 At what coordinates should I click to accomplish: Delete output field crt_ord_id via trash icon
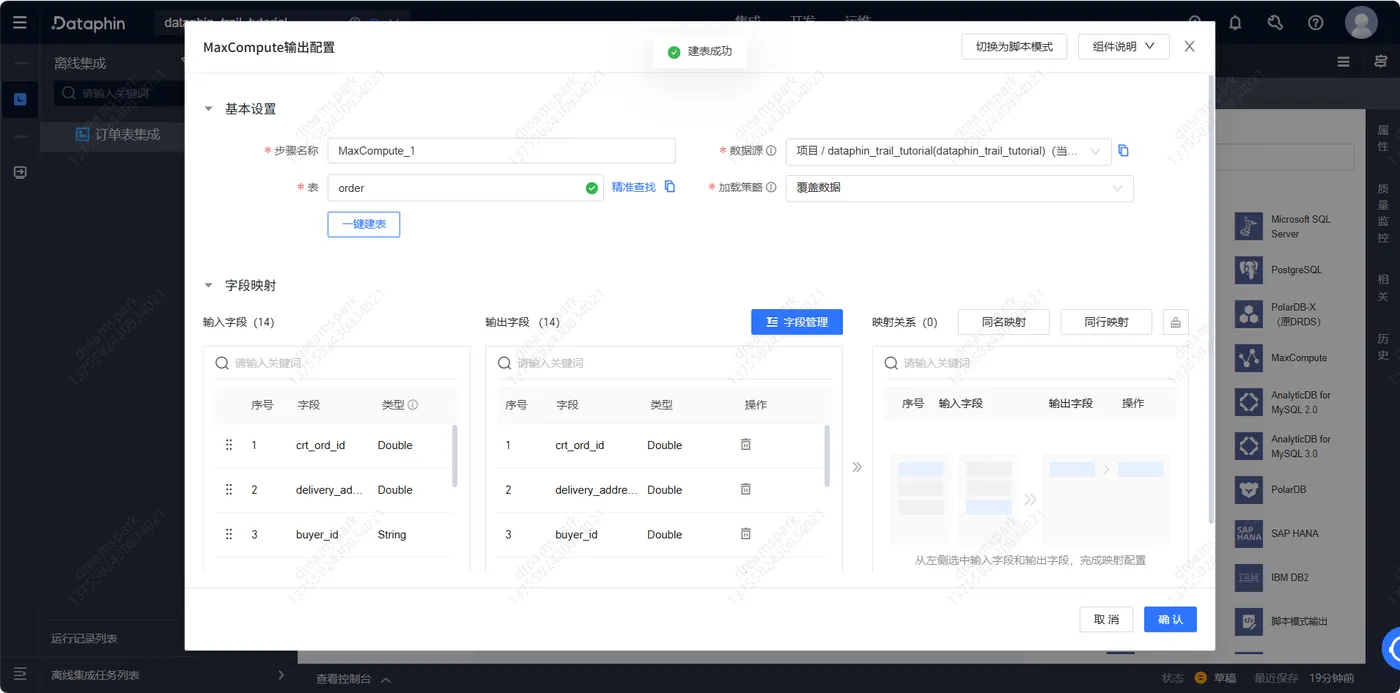[x=746, y=445]
